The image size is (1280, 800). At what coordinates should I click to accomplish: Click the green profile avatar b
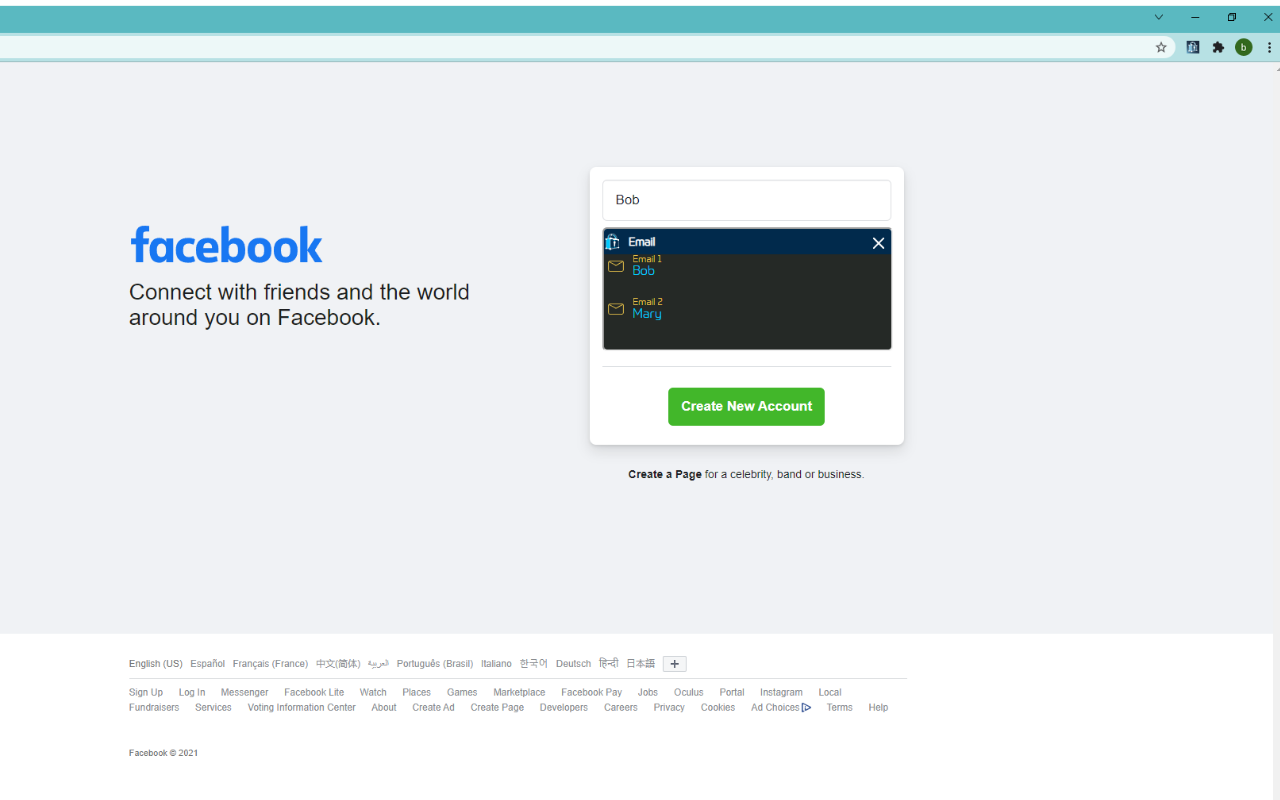(x=1243, y=47)
